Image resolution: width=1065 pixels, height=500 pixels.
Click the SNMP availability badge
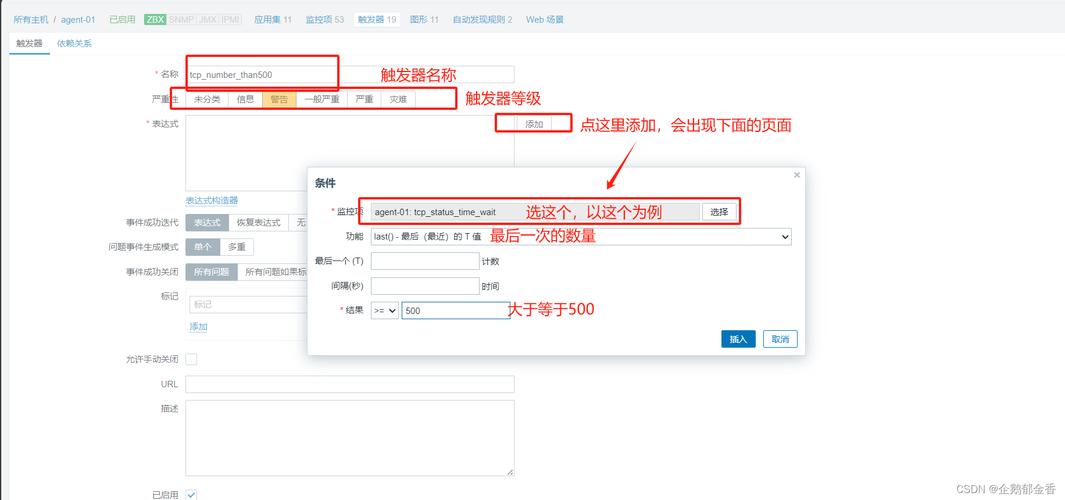(x=180, y=20)
